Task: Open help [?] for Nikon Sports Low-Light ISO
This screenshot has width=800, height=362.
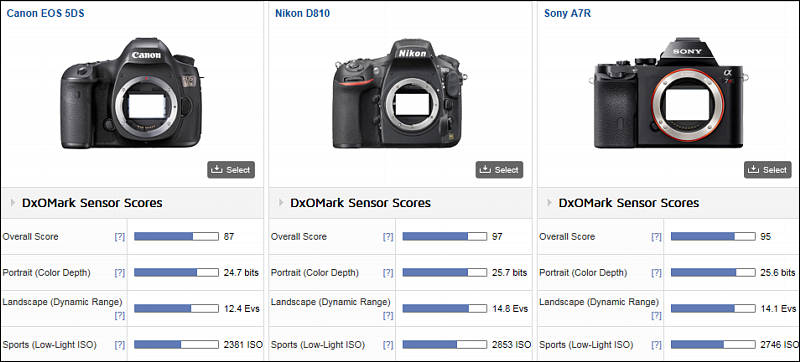Action: [388, 345]
